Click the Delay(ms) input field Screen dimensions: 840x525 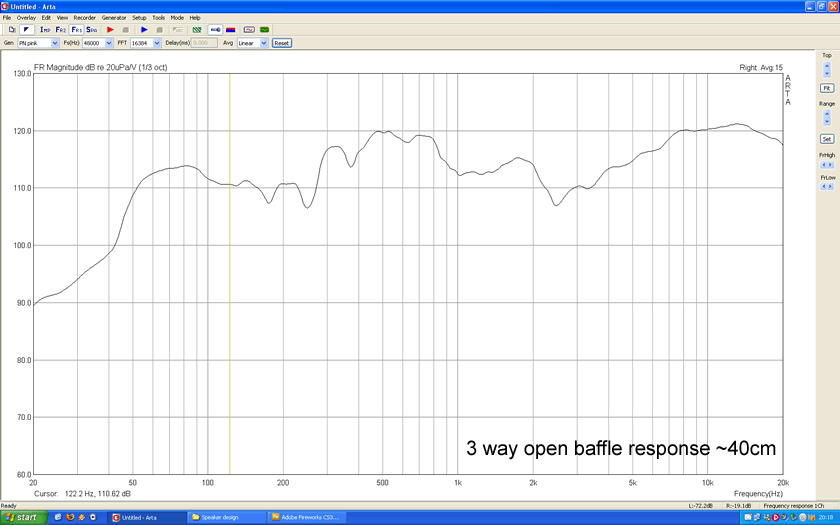click(204, 43)
